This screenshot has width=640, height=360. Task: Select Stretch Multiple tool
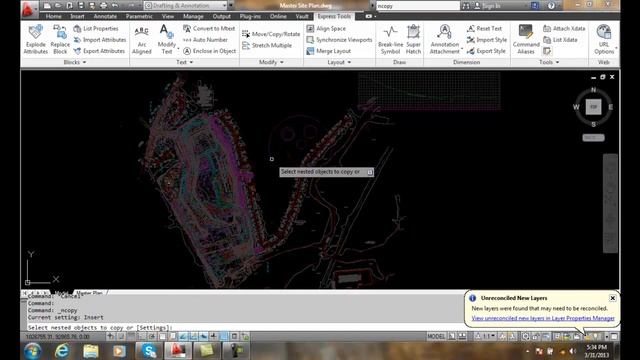267,45
